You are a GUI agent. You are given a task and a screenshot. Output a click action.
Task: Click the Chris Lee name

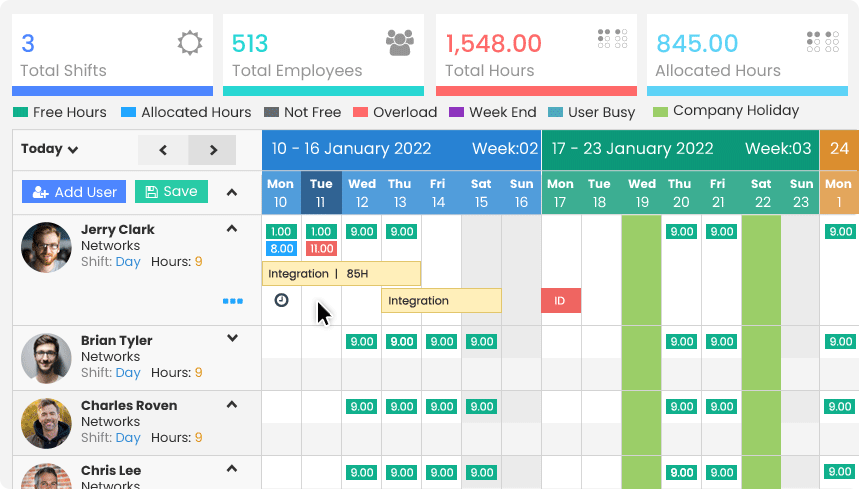coord(111,470)
